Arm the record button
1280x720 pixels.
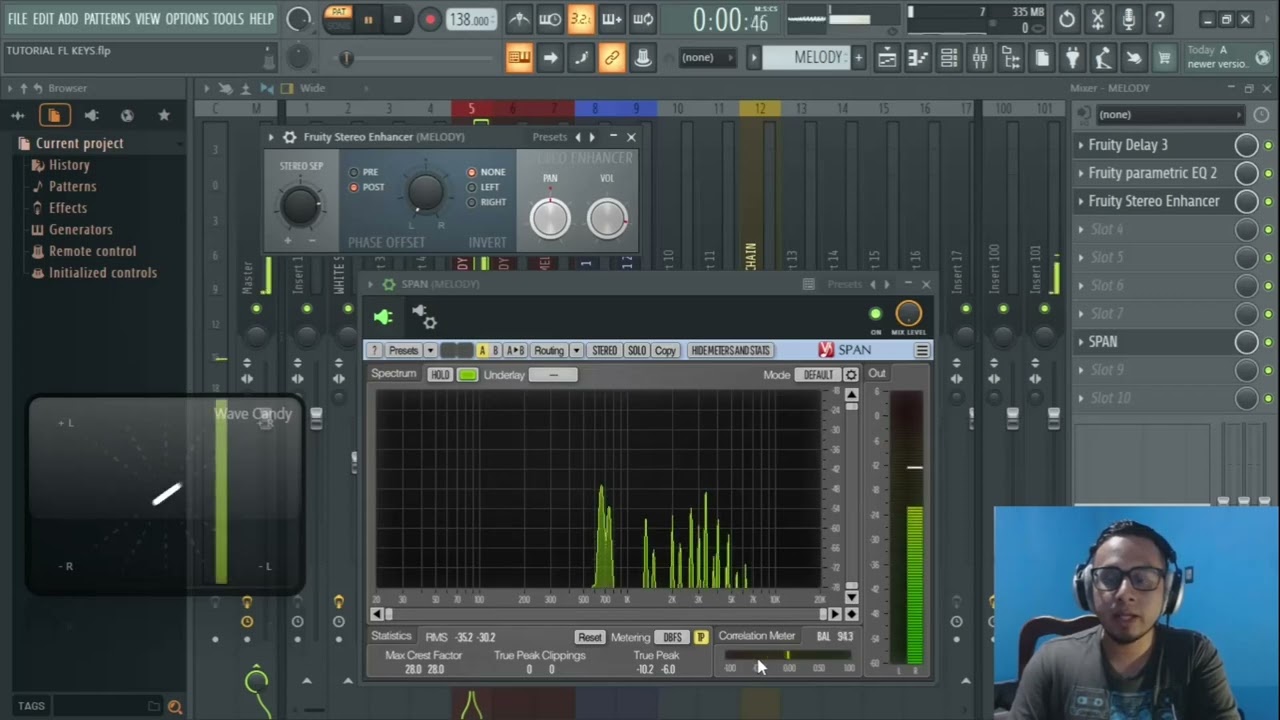click(x=429, y=19)
